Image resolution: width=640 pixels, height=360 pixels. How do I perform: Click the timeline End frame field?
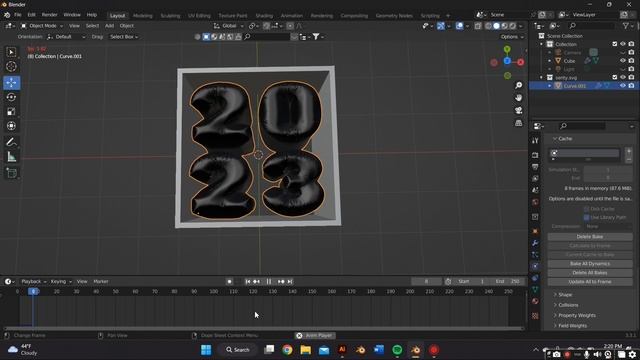(x=508, y=282)
